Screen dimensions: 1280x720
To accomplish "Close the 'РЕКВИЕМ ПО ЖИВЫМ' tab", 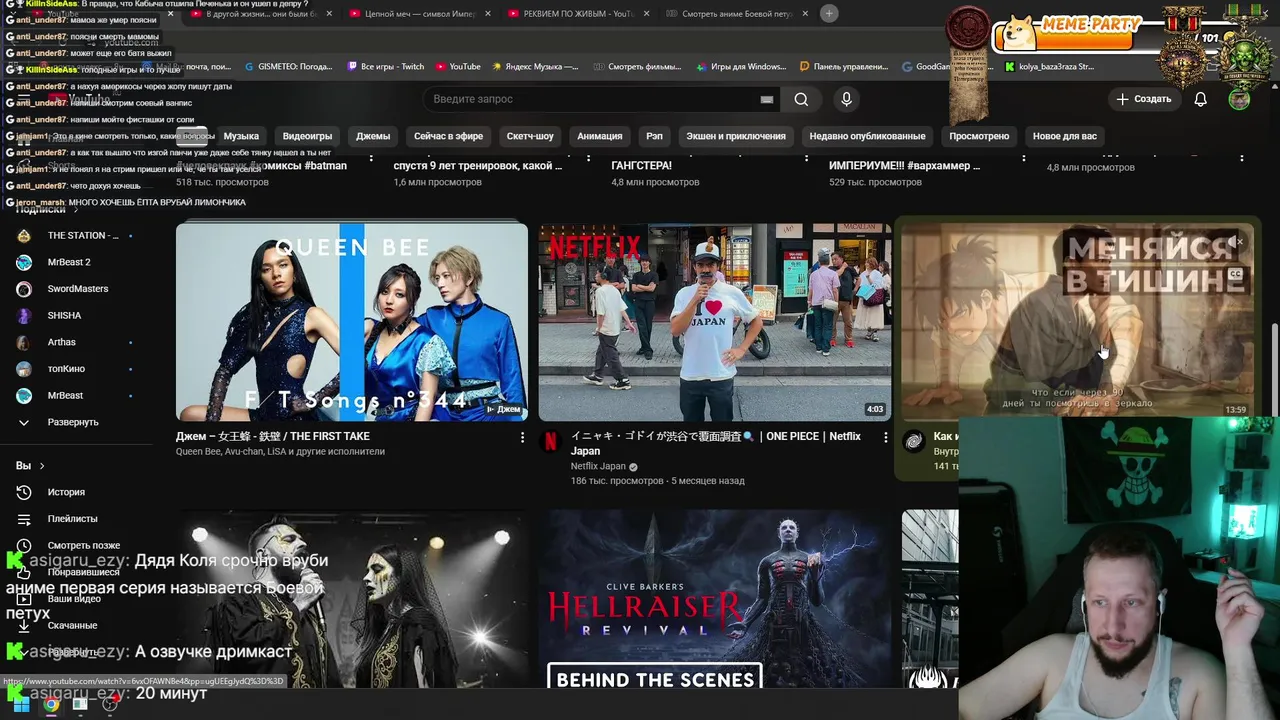I will tap(646, 14).
